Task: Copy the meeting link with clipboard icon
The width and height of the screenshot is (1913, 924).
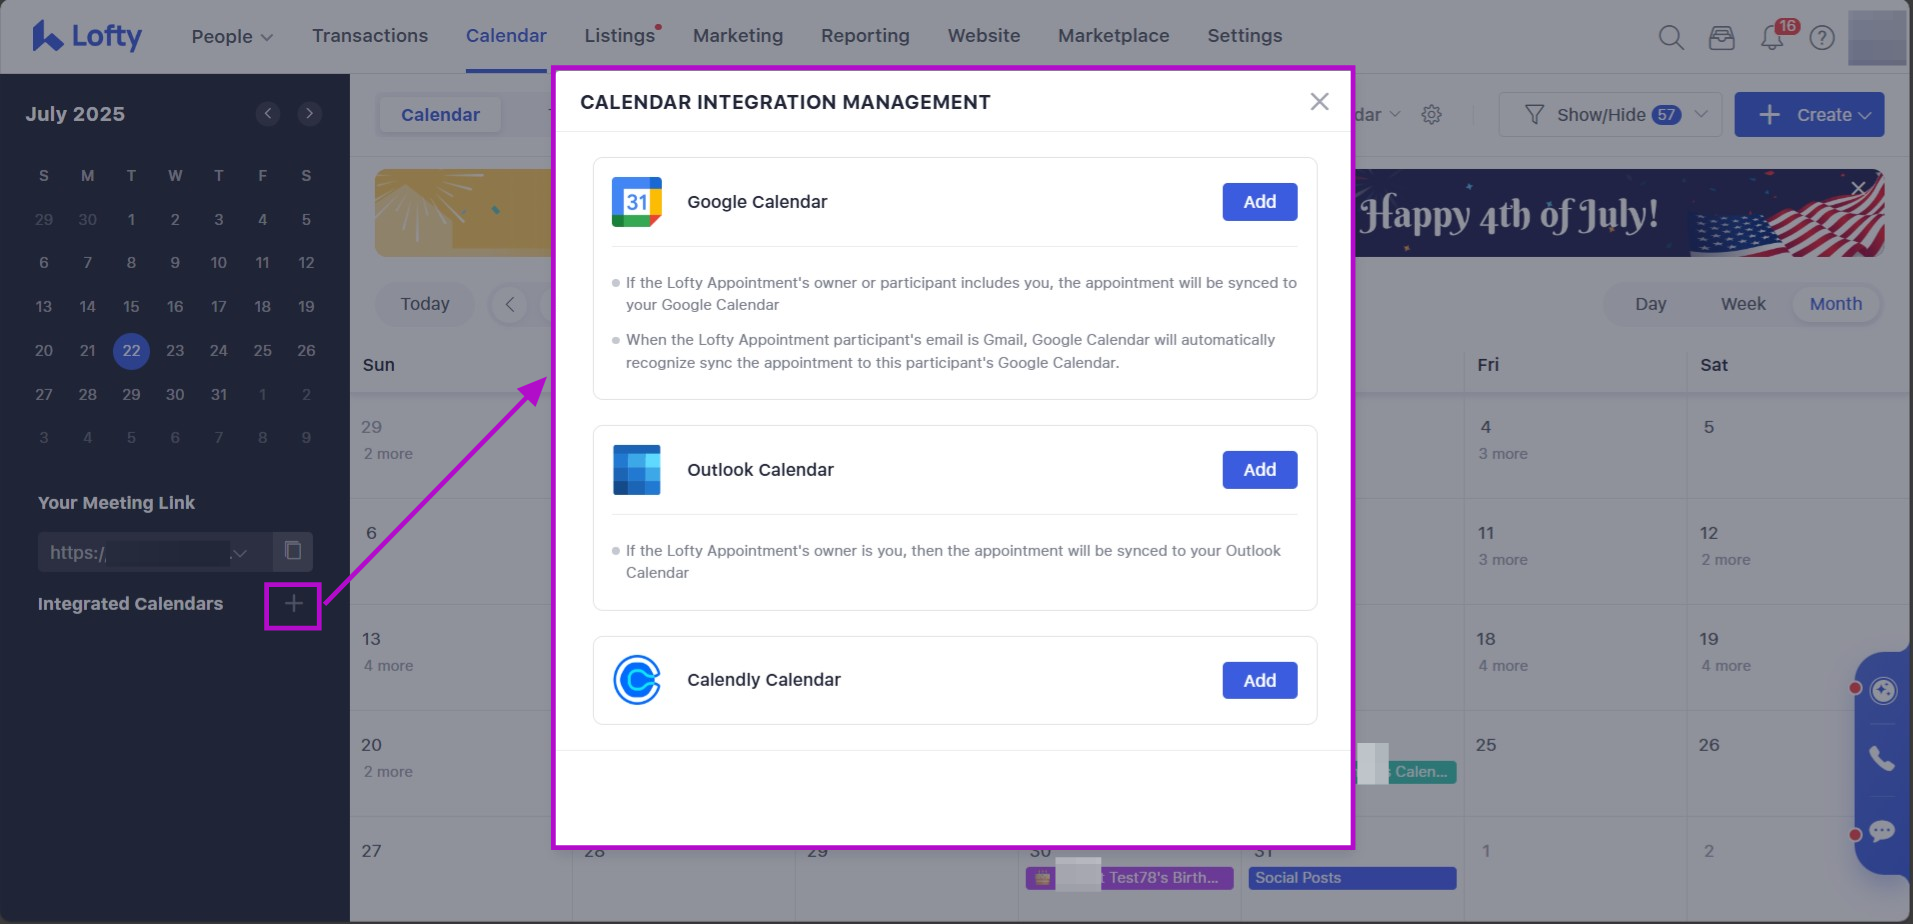Action: tap(293, 551)
